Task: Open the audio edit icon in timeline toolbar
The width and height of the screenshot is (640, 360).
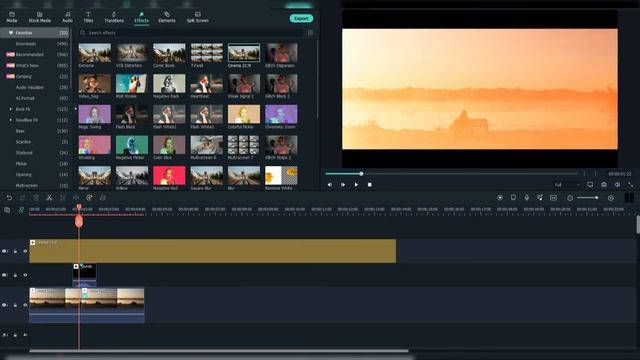Action: tap(102, 198)
